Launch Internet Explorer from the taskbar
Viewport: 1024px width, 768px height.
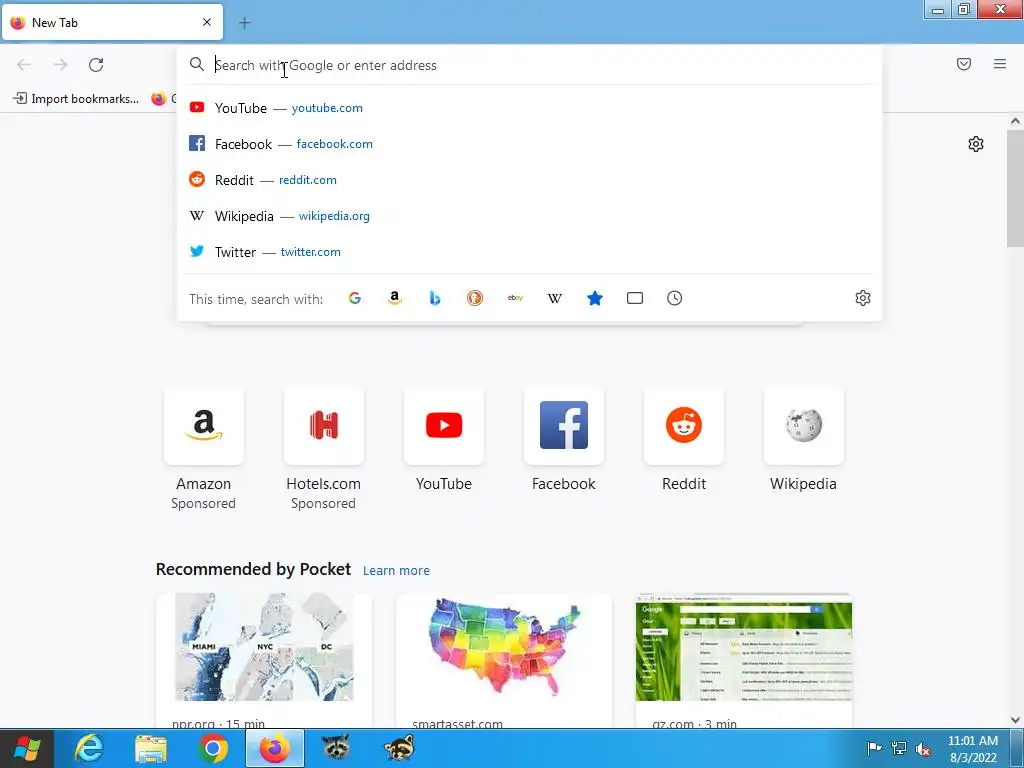89,748
